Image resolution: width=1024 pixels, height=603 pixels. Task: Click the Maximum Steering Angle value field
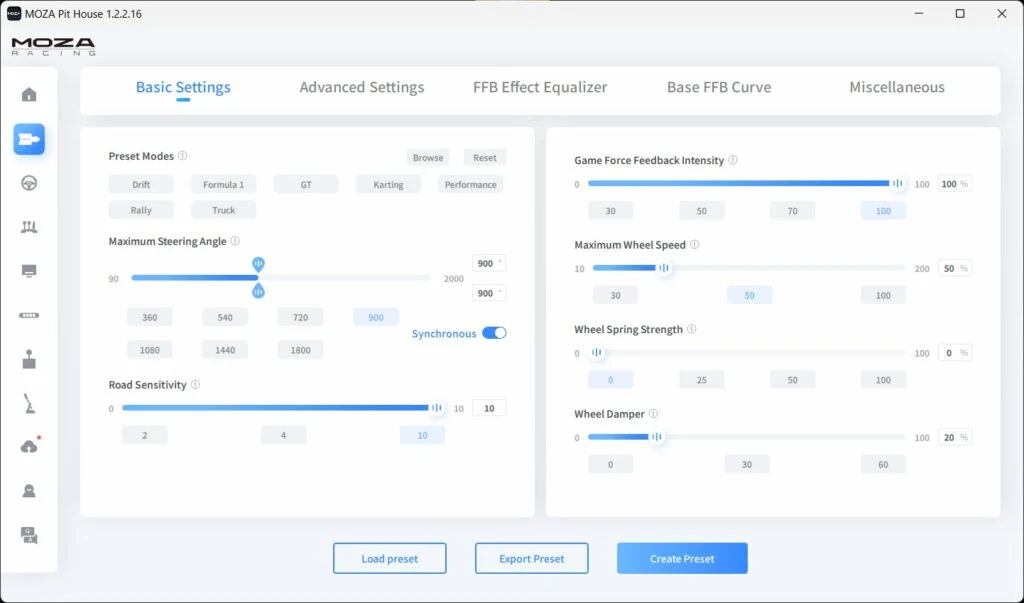(487, 262)
